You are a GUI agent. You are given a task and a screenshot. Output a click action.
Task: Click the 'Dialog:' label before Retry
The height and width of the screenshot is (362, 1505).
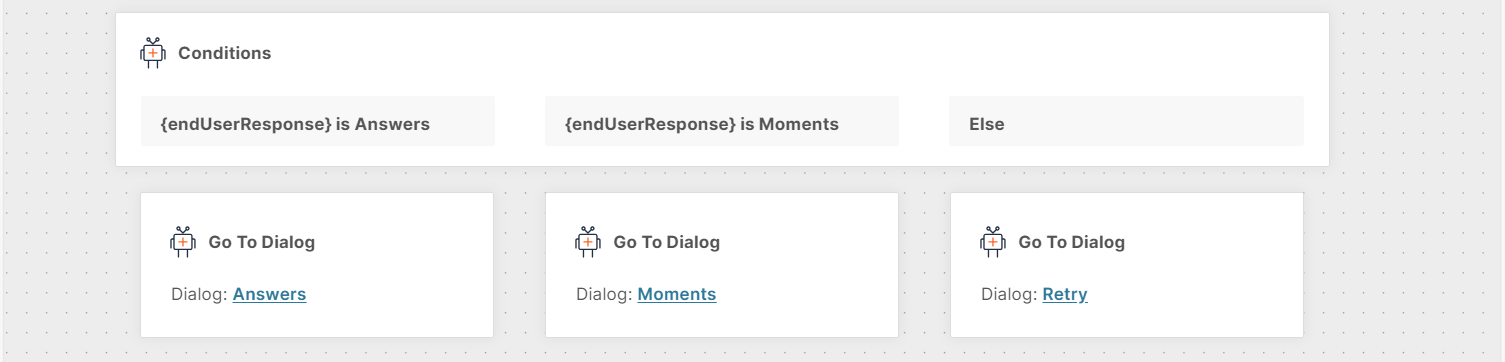[x=1010, y=294]
